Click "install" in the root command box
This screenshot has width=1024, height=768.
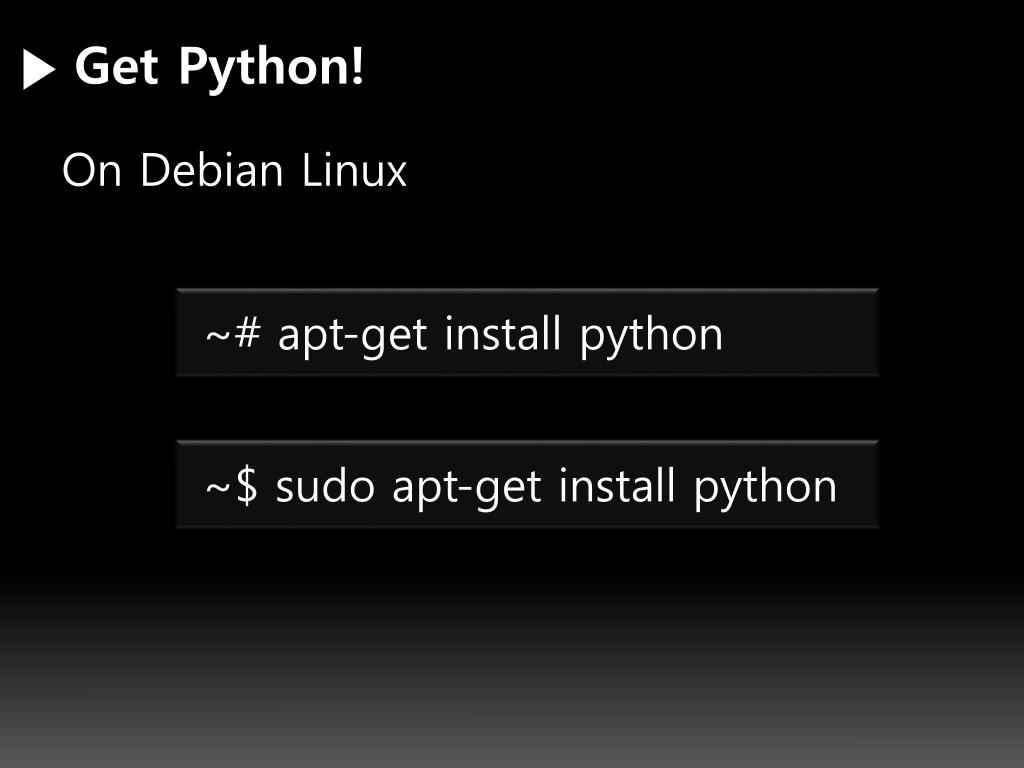[x=502, y=333]
